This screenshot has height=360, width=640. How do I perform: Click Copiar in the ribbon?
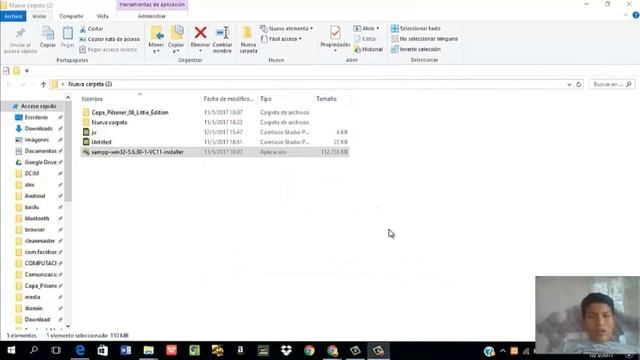tap(48, 37)
